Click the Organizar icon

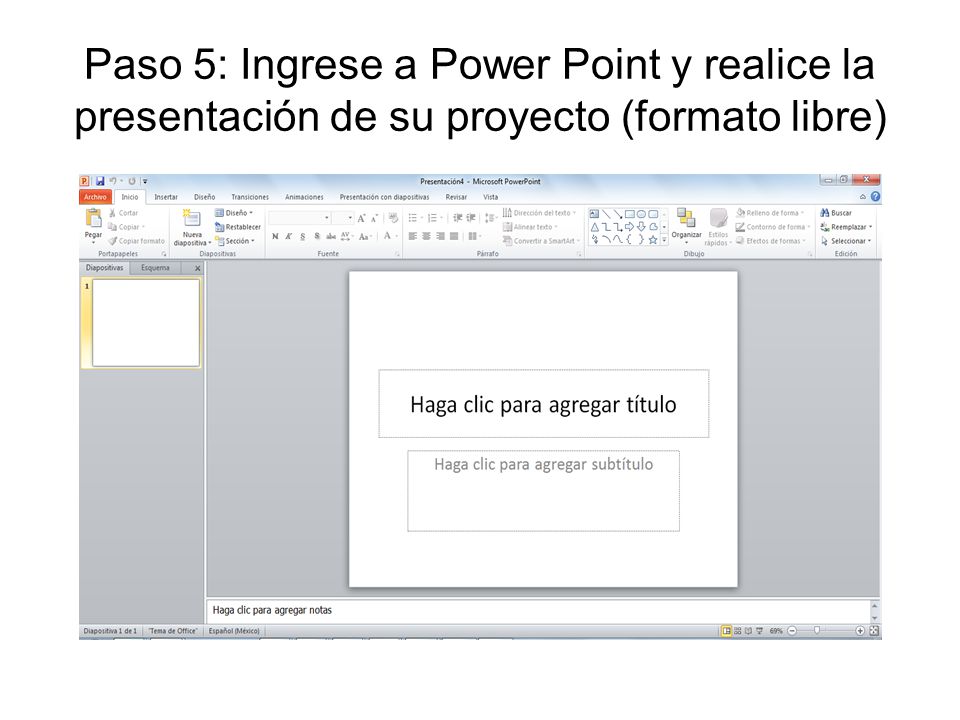click(x=686, y=217)
